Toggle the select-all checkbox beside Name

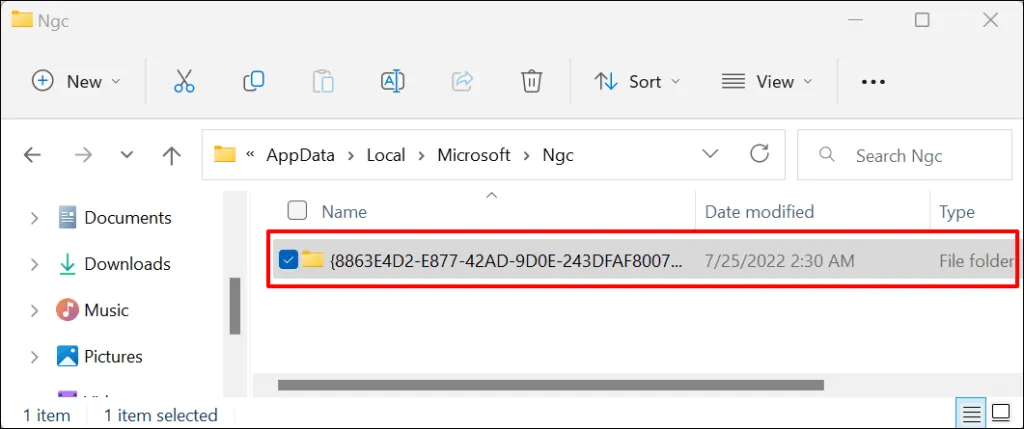pos(297,210)
